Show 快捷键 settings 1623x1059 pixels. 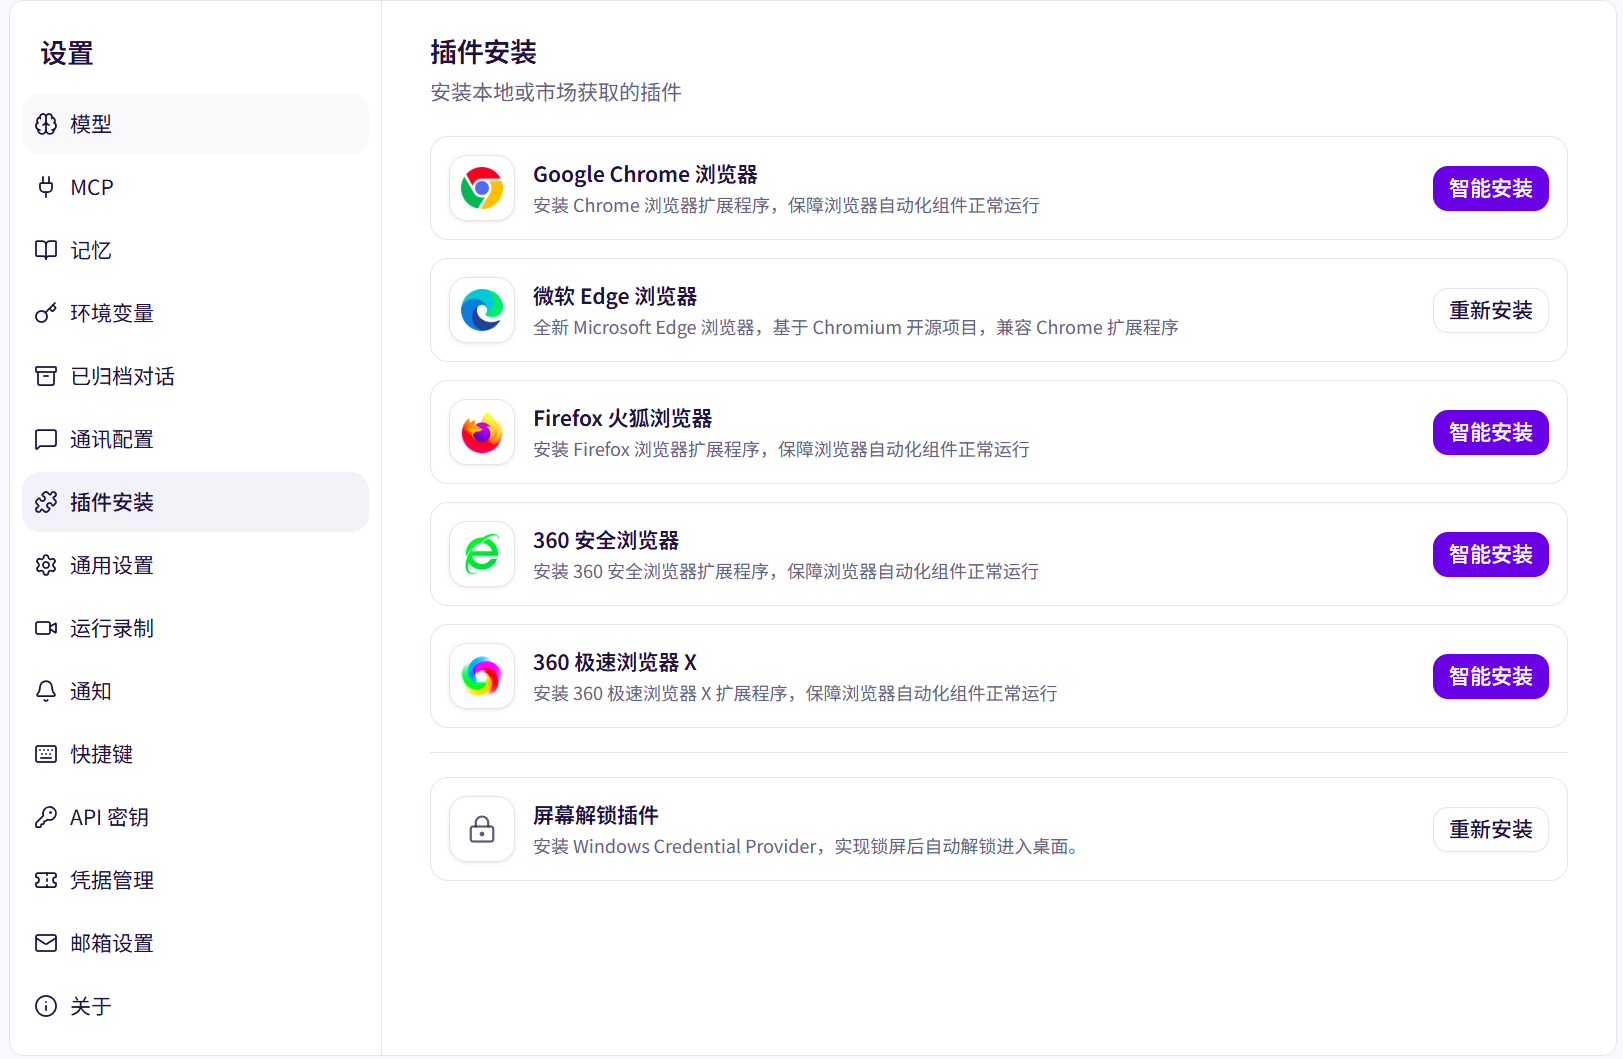click(x=196, y=754)
